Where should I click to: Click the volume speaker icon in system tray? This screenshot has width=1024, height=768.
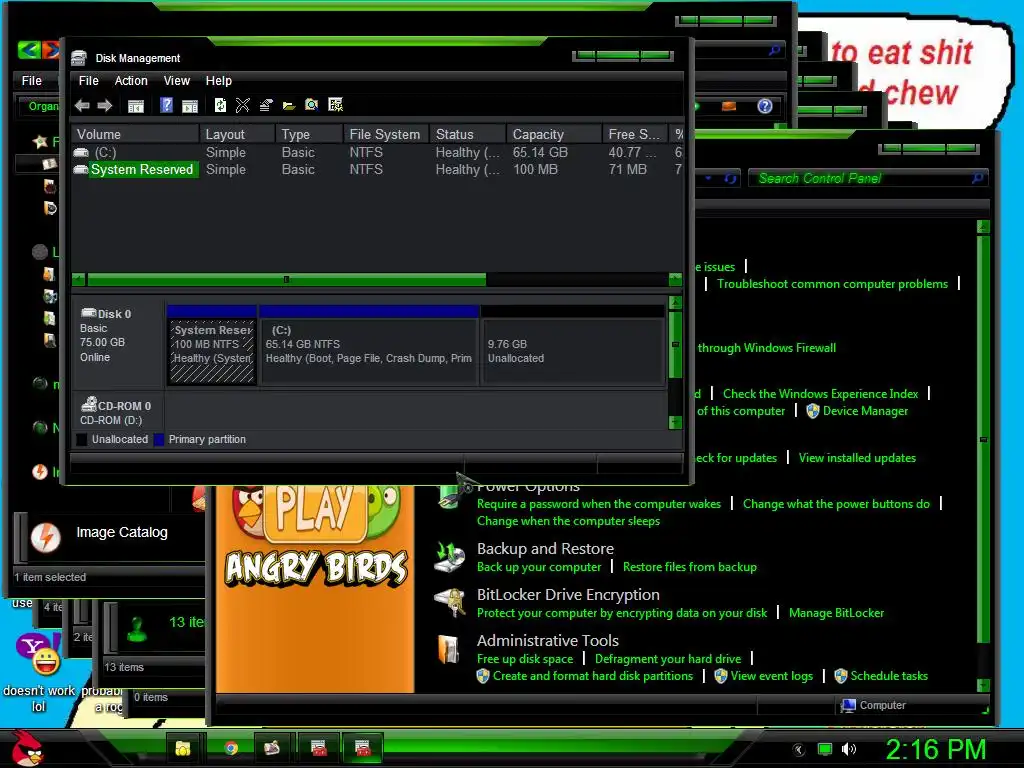(848, 749)
